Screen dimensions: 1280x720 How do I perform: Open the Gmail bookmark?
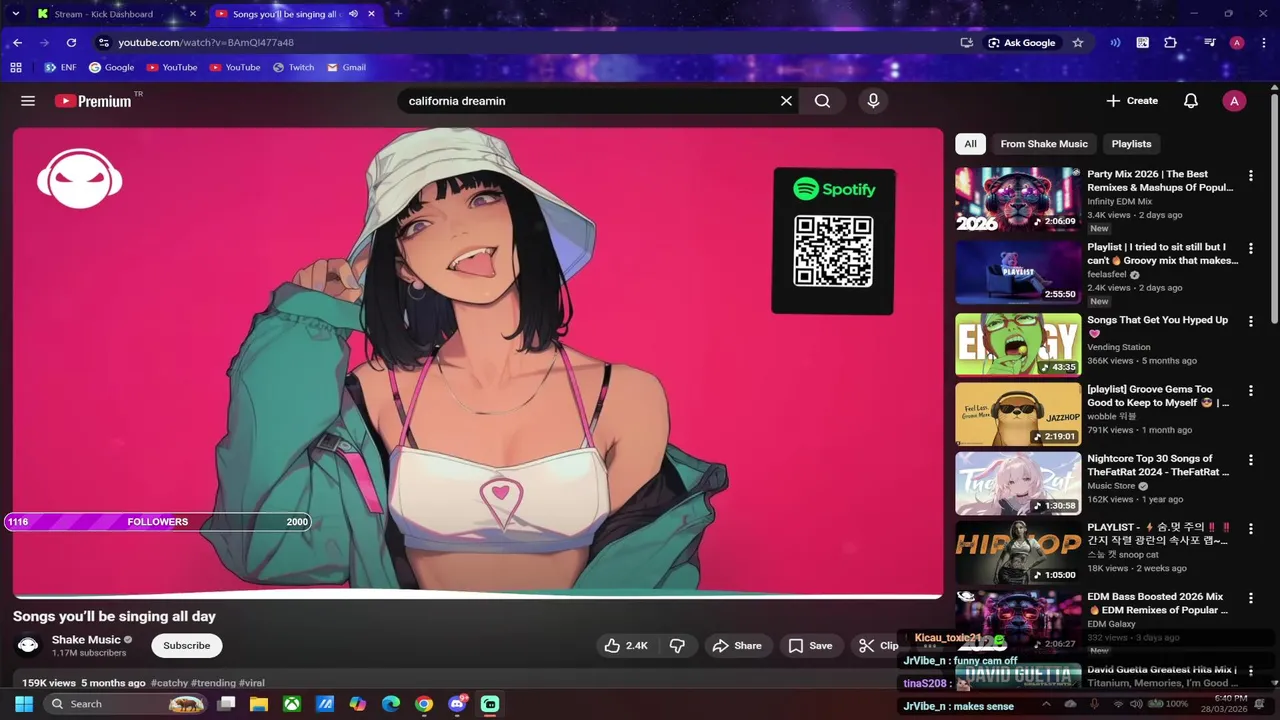[347, 68]
